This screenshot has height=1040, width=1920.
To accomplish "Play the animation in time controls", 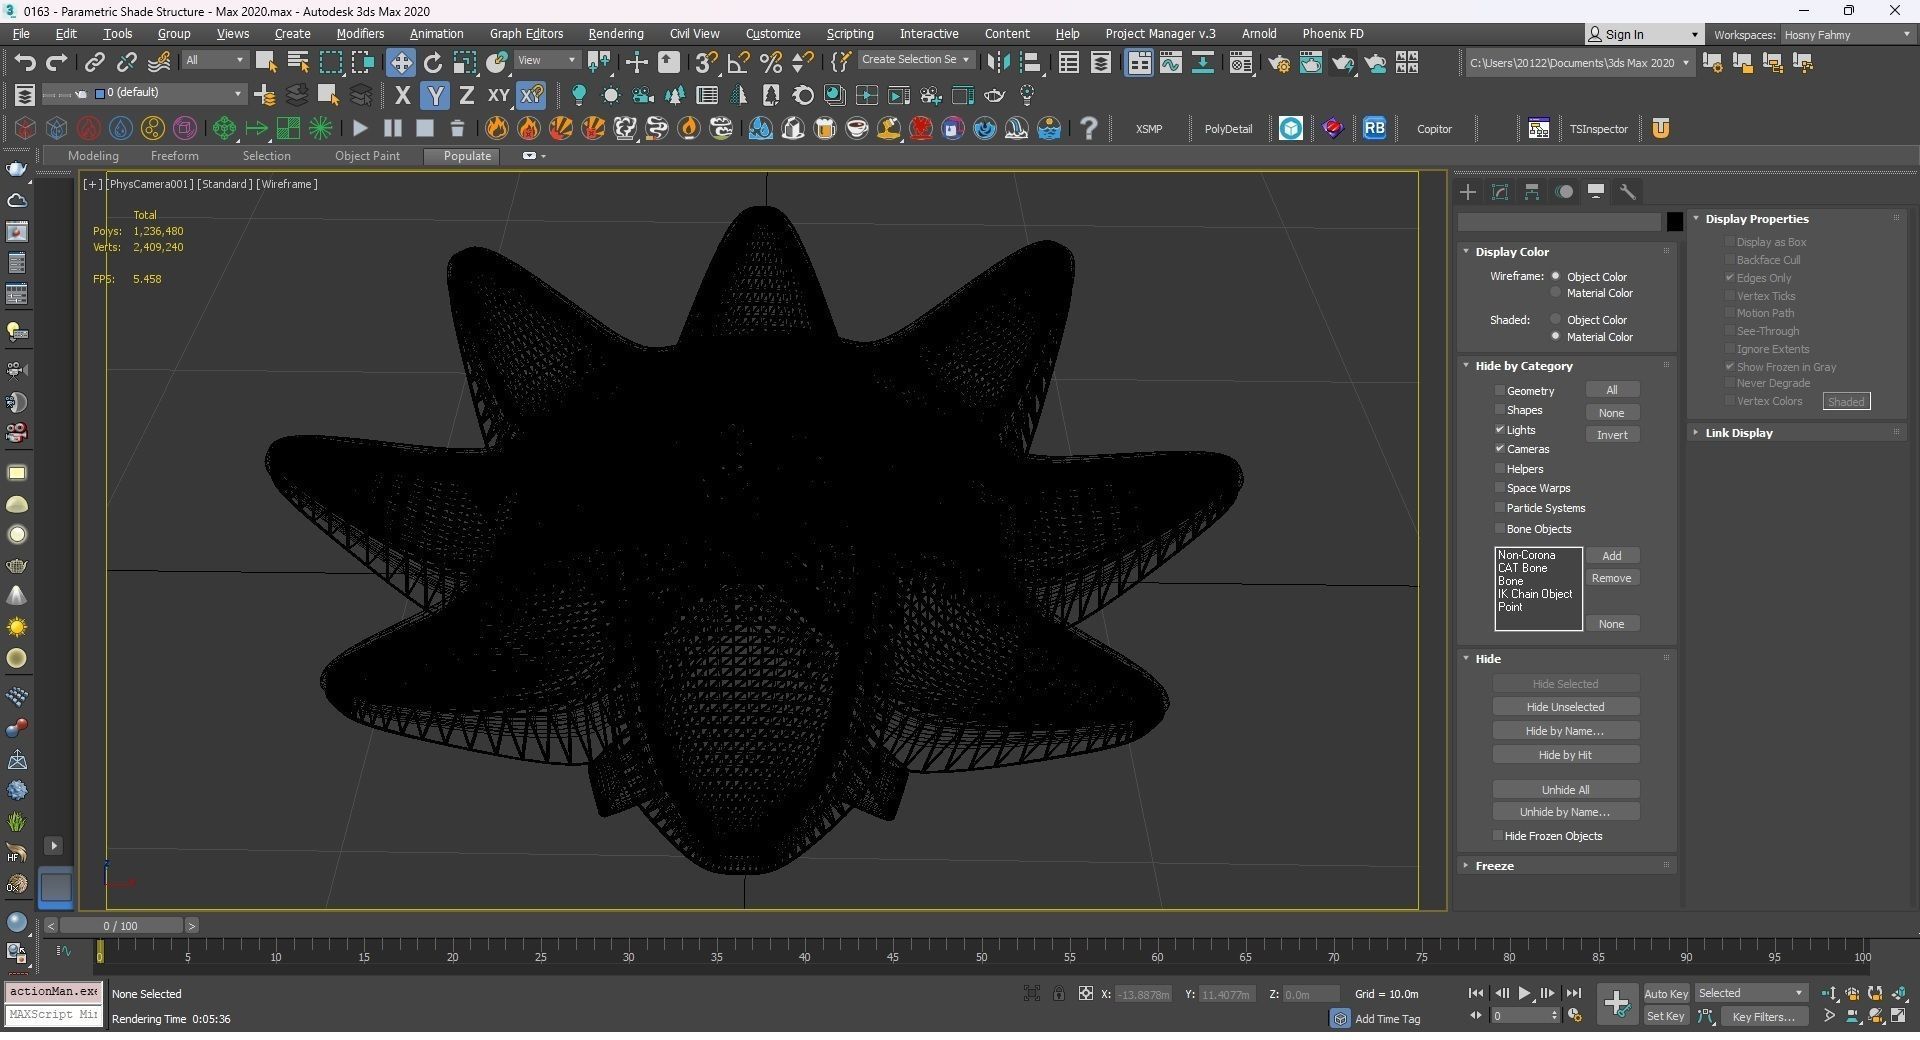I will [1524, 993].
